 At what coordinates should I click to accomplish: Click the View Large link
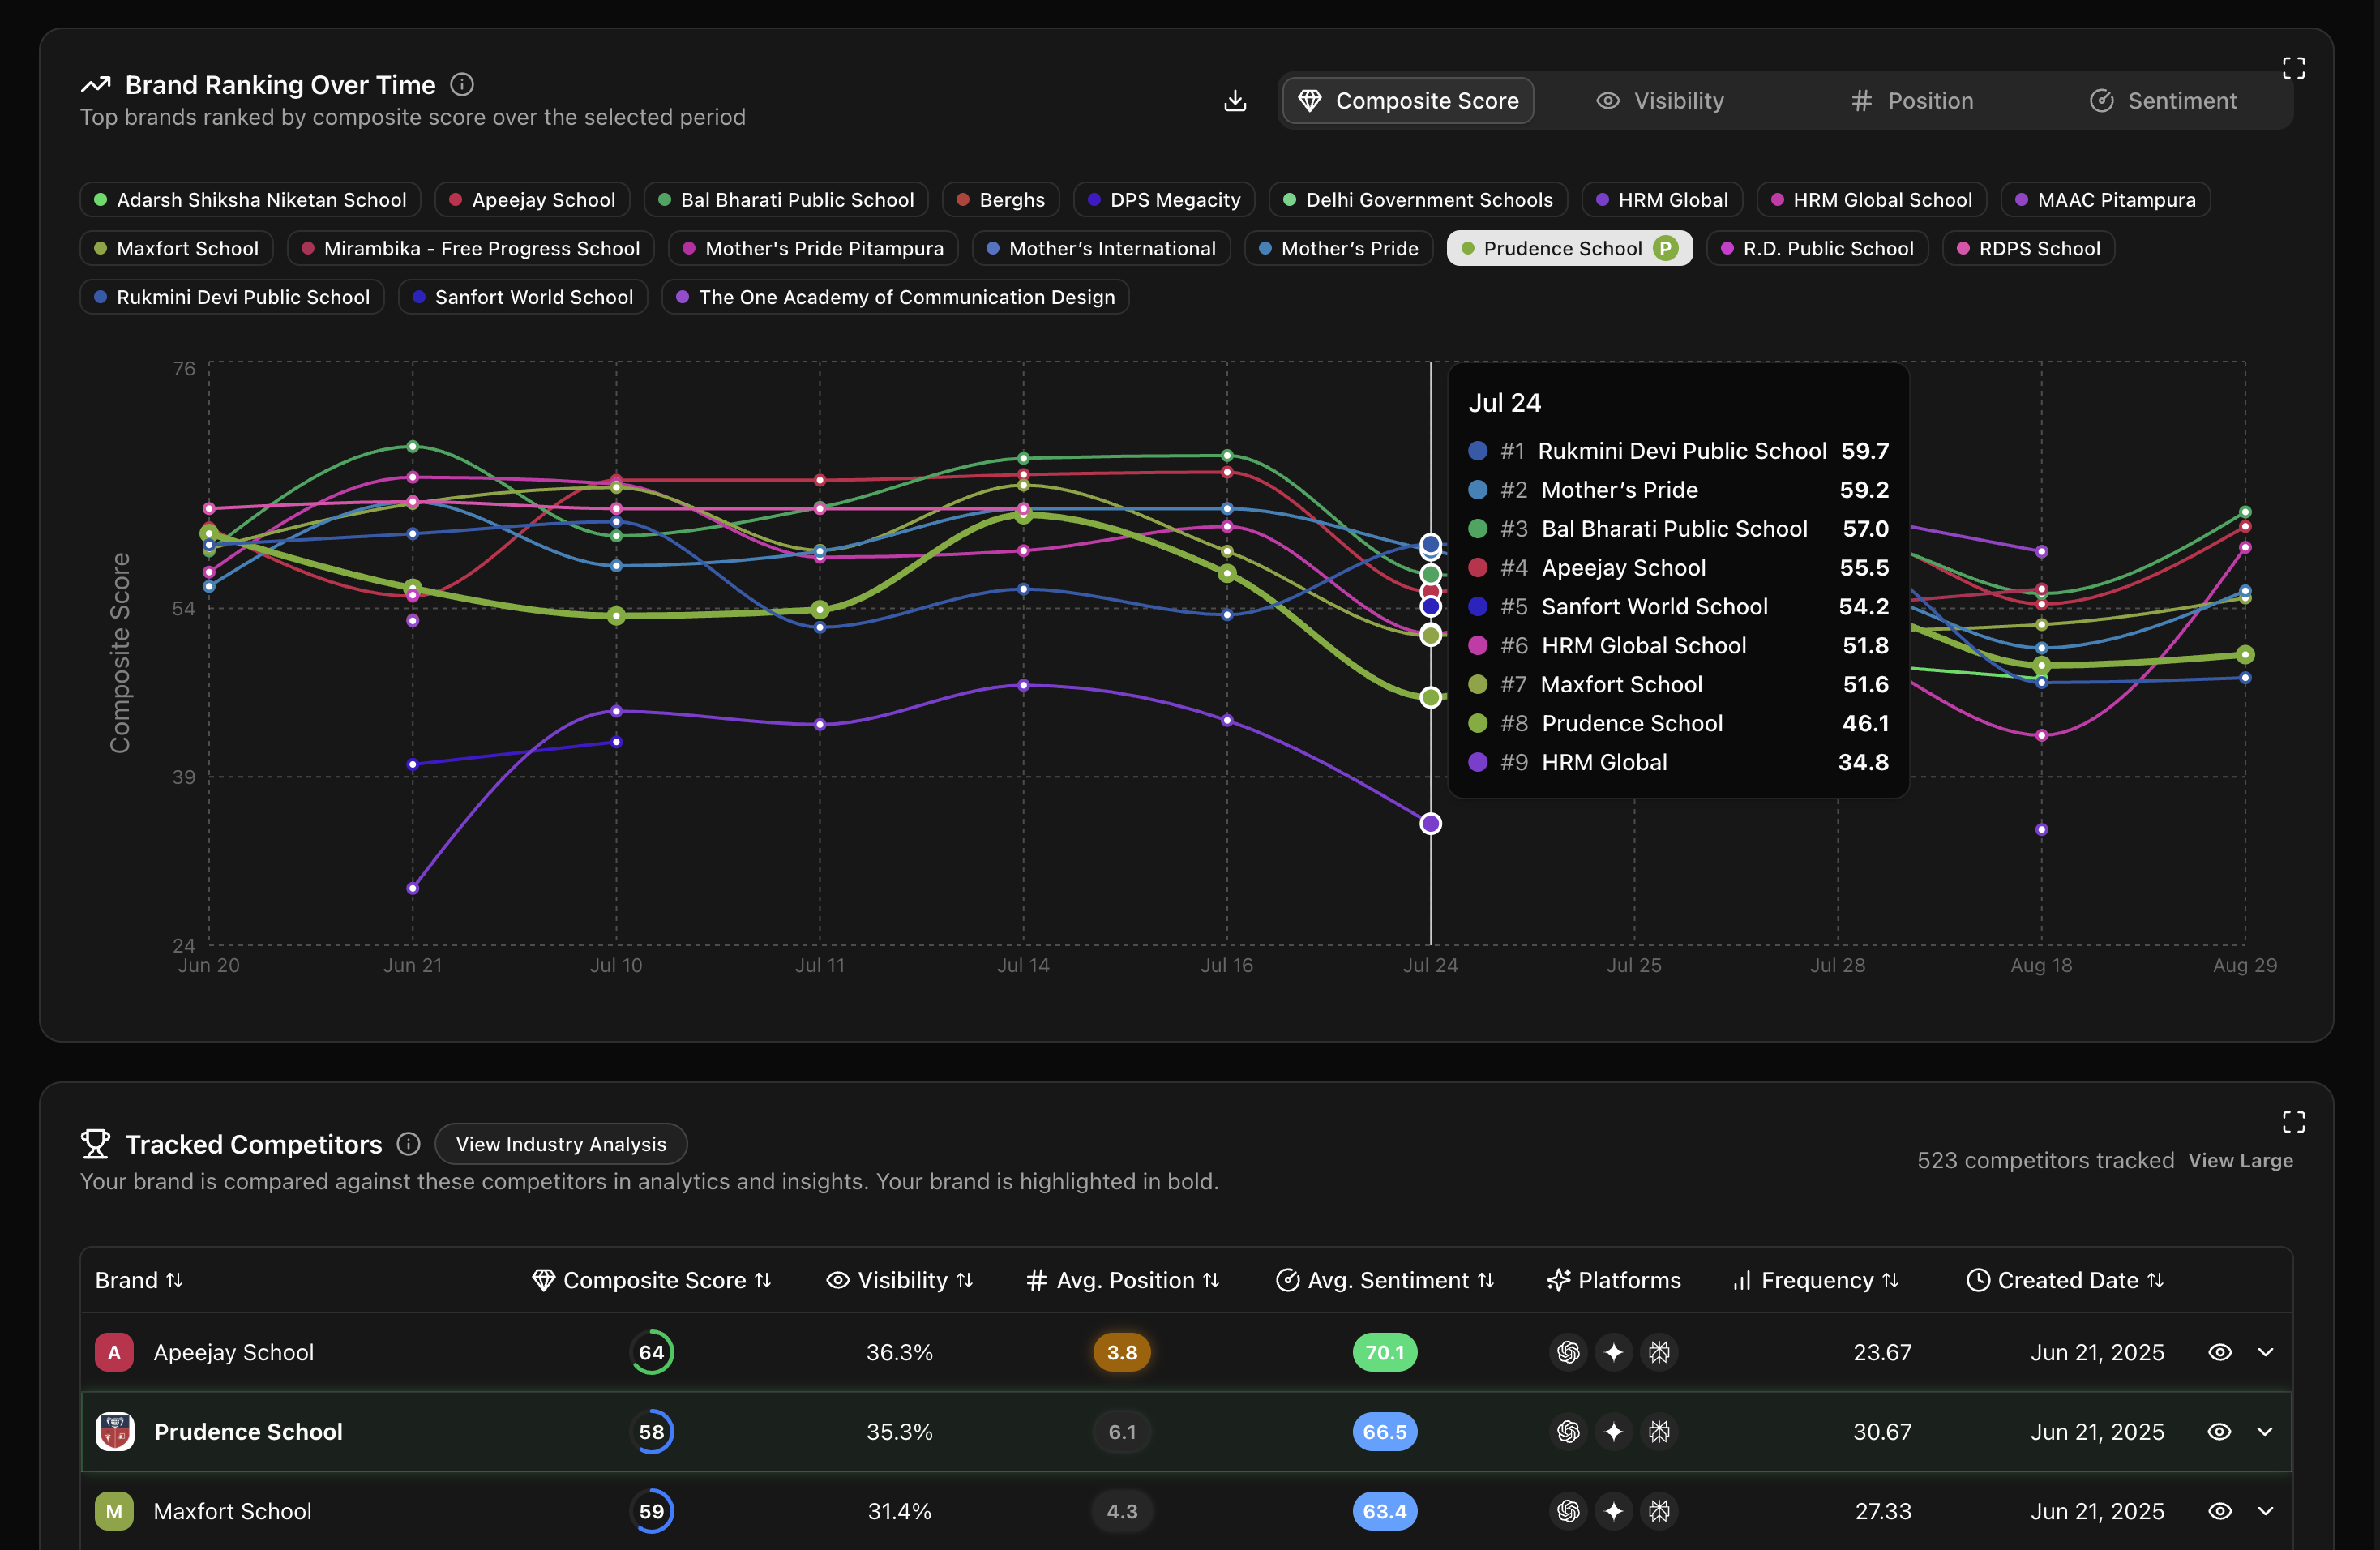2240,1161
